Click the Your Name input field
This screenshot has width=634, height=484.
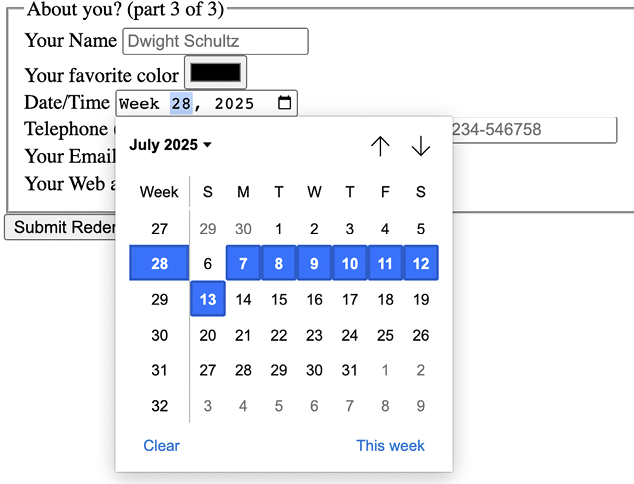[215, 41]
